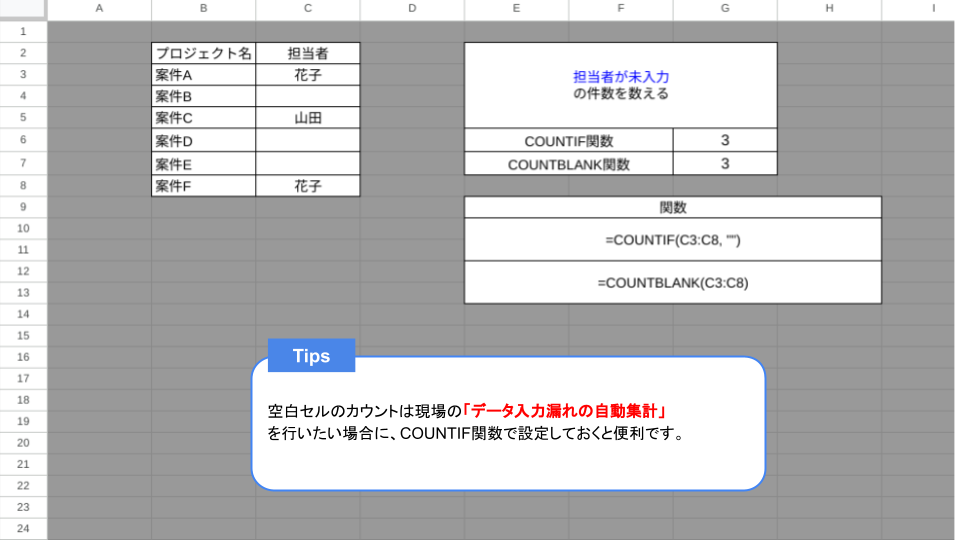Click the 関数 header cell
The image size is (960, 540).
(673, 207)
